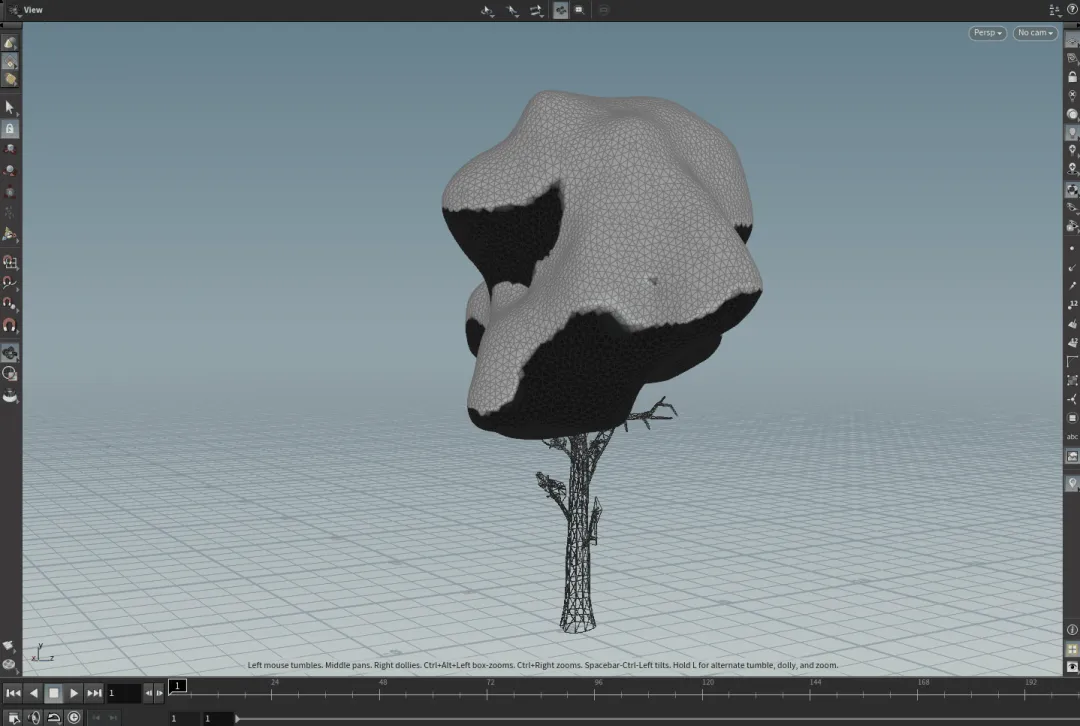Click the display options info icon
Image resolution: width=1080 pixels, height=726 pixels.
(1072, 630)
